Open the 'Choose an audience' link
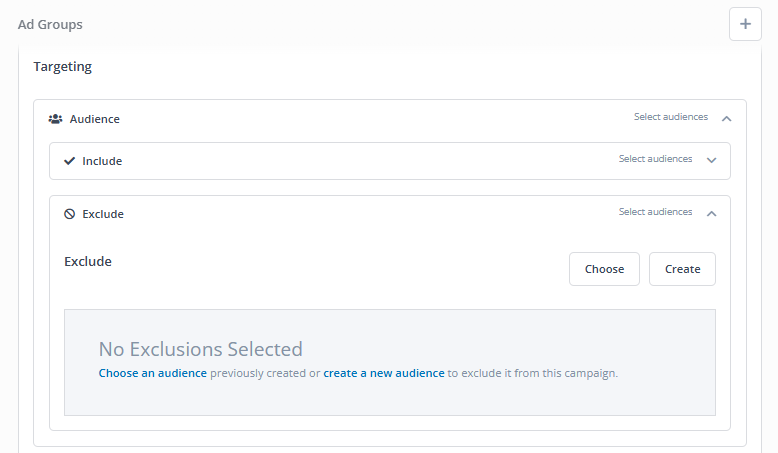This screenshot has height=453, width=778. tap(153, 373)
